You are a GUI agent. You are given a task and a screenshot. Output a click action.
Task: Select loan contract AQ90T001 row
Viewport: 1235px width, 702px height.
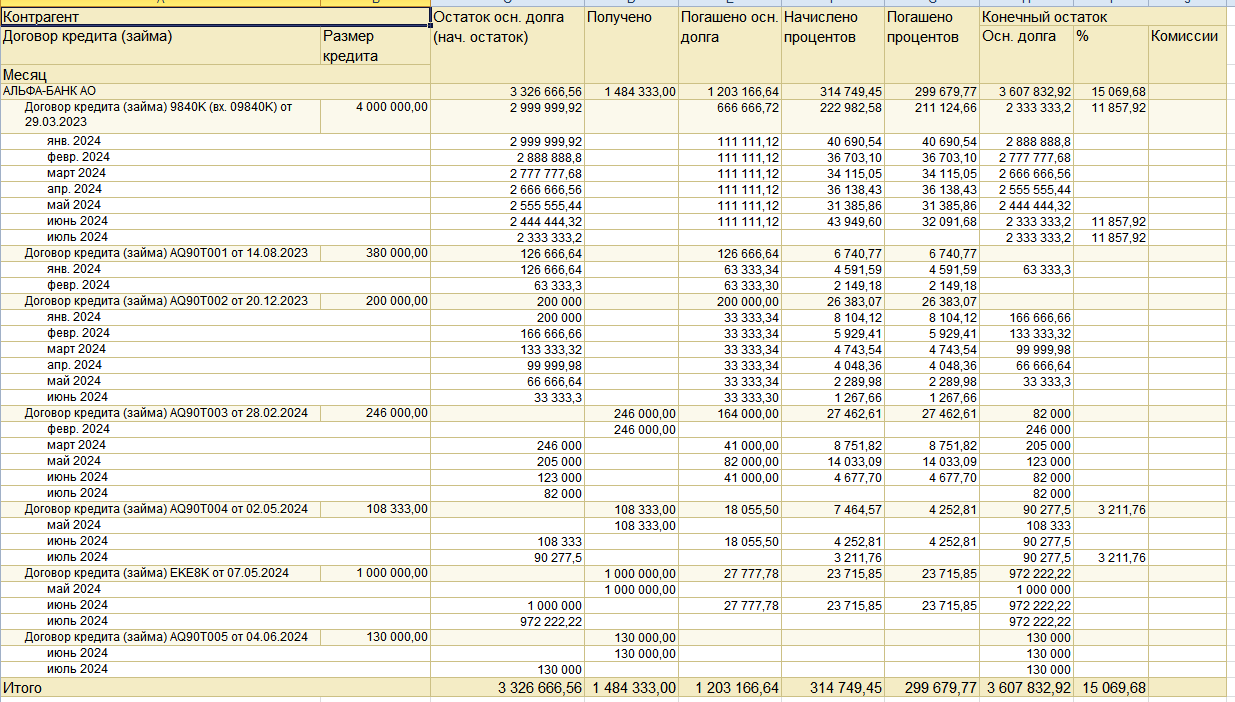166,253
